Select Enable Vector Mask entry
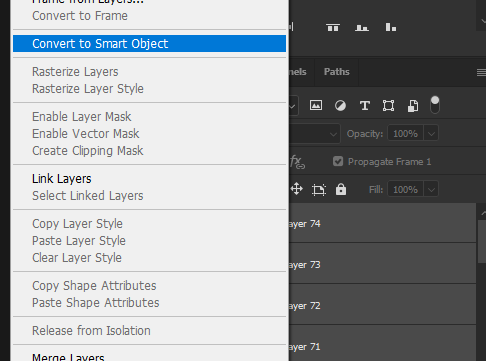Viewport: 486px width, 361px height. tap(149, 134)
